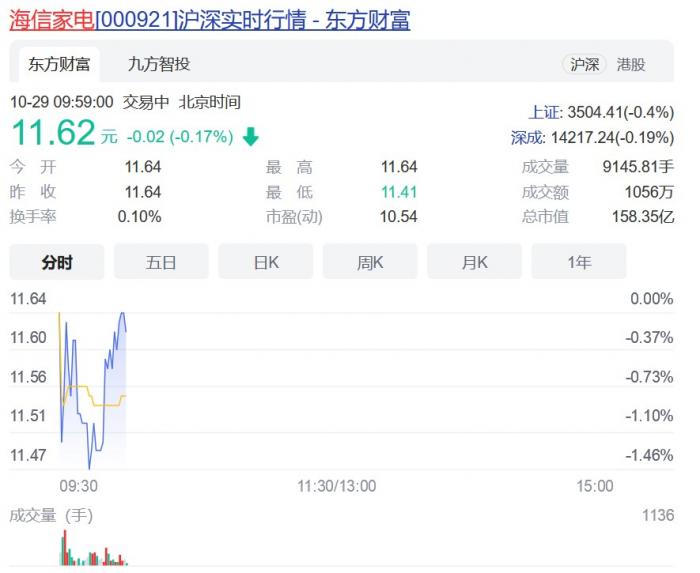Open the 日K chart tab
700x573 pixels.
pyautogui.click(x=266, y=262)
